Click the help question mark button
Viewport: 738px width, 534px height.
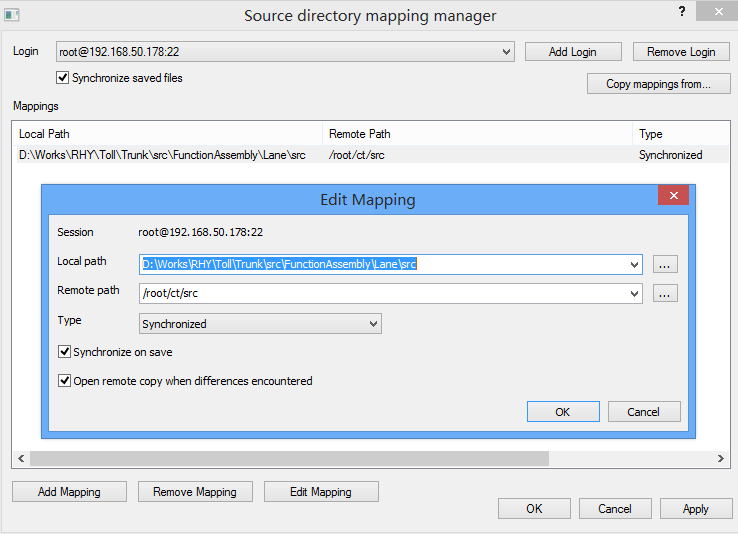(x=682, y=11)
